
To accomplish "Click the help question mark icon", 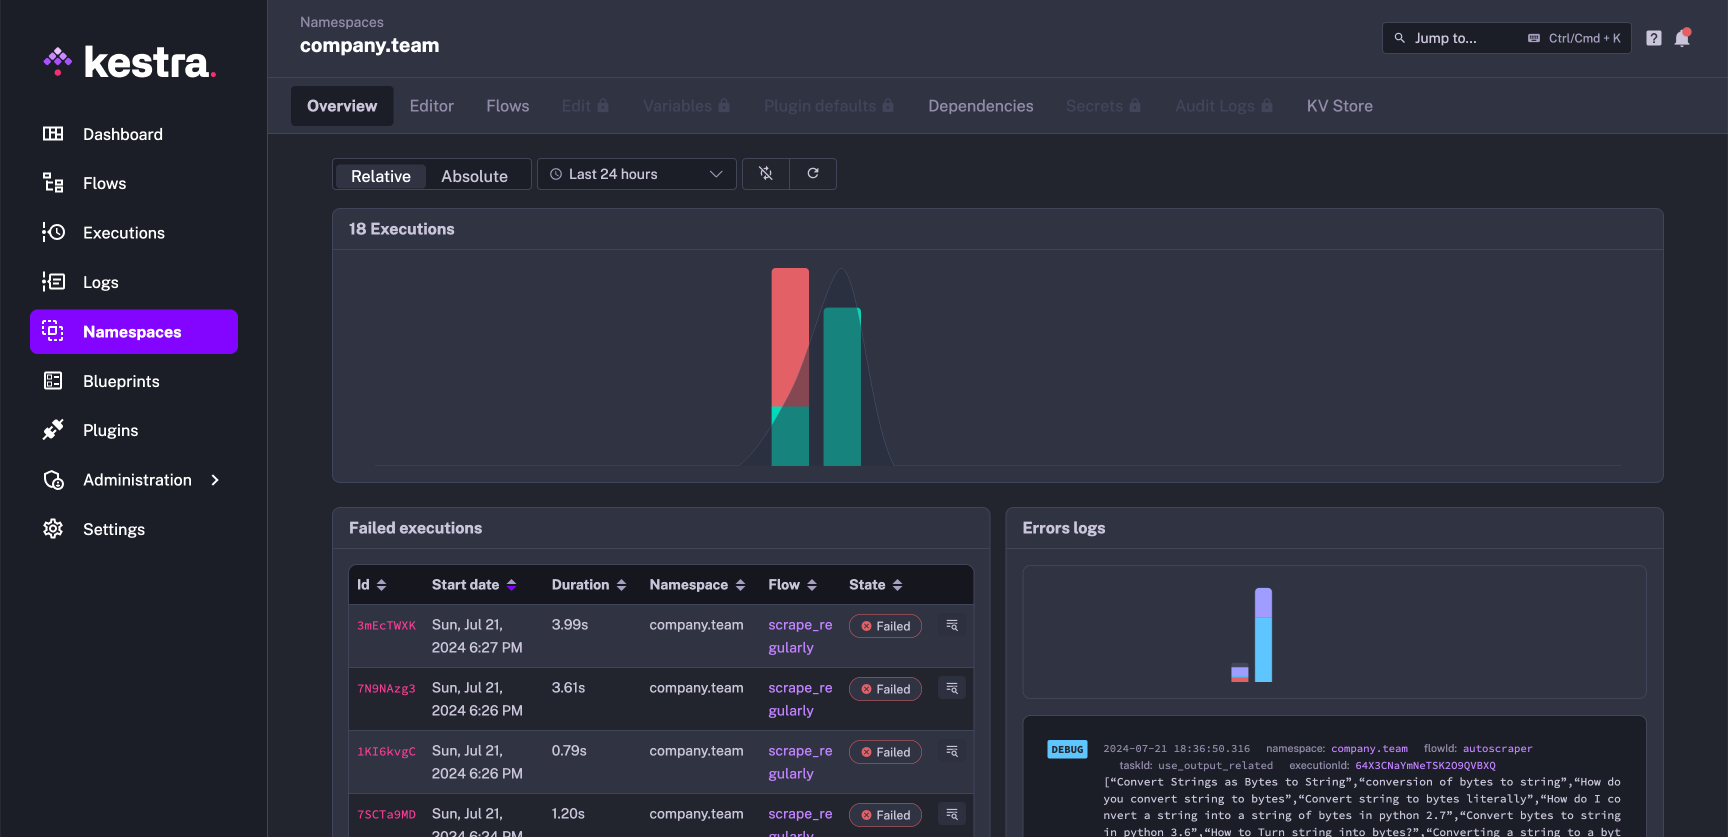I will coord(1654,38).
